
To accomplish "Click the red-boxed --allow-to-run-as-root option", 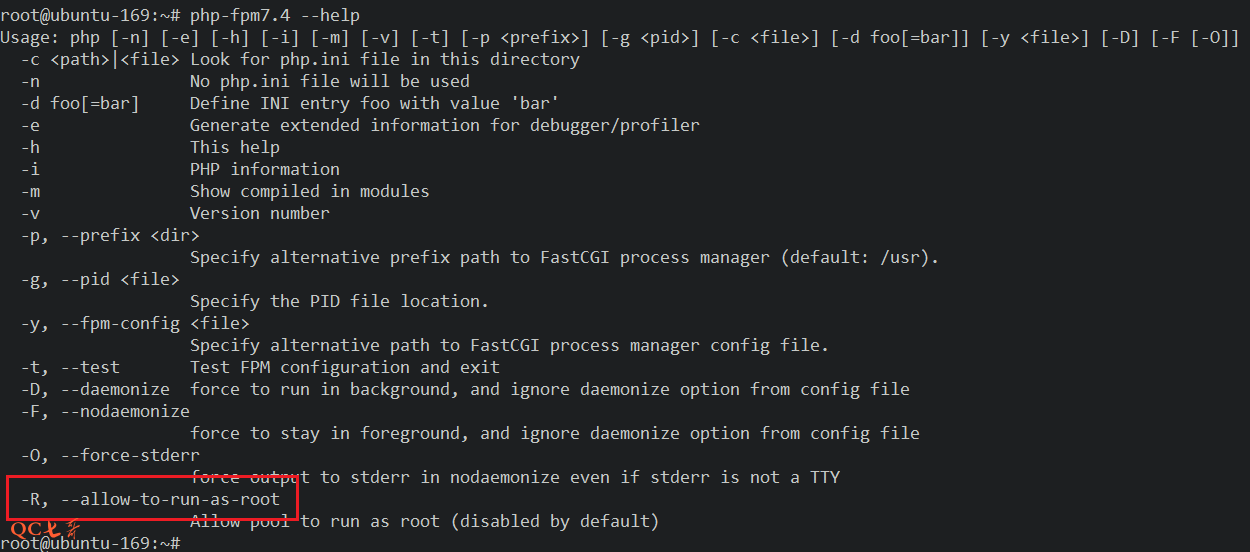I will point(150,499).
